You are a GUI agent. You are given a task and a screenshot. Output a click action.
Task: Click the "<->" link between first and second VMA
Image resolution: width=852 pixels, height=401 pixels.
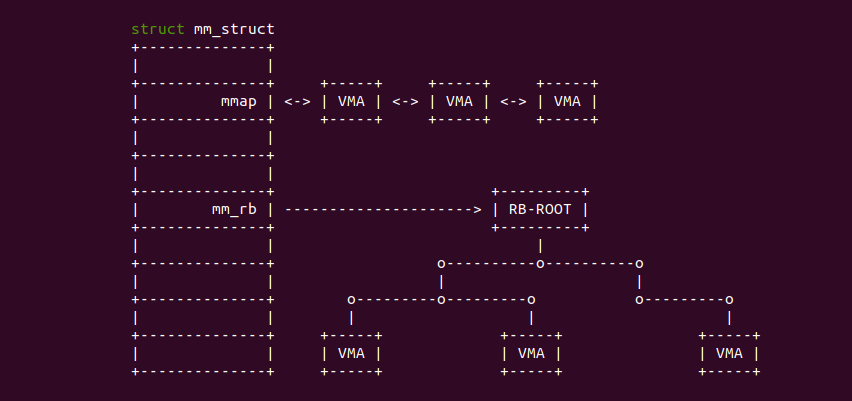[x=405, y=101]
